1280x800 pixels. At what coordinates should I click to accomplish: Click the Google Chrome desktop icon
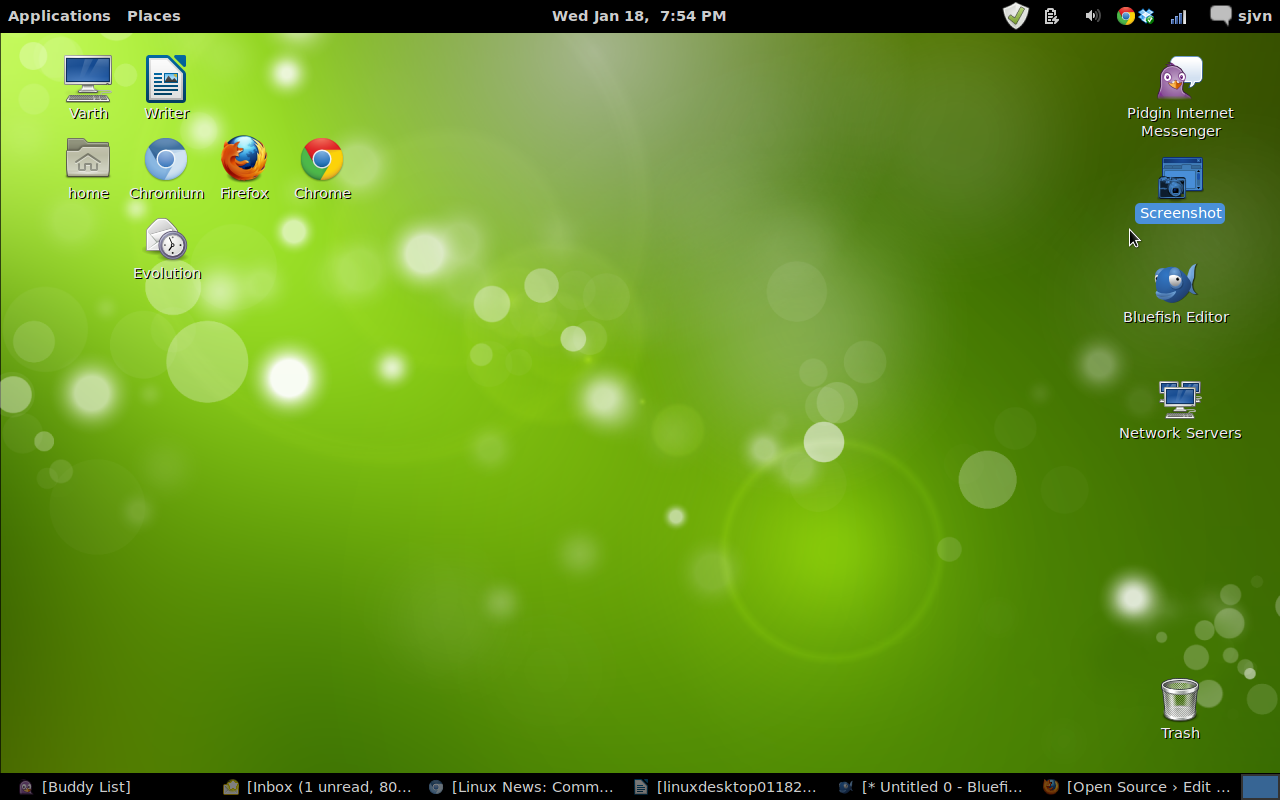(x=322, y=160)
